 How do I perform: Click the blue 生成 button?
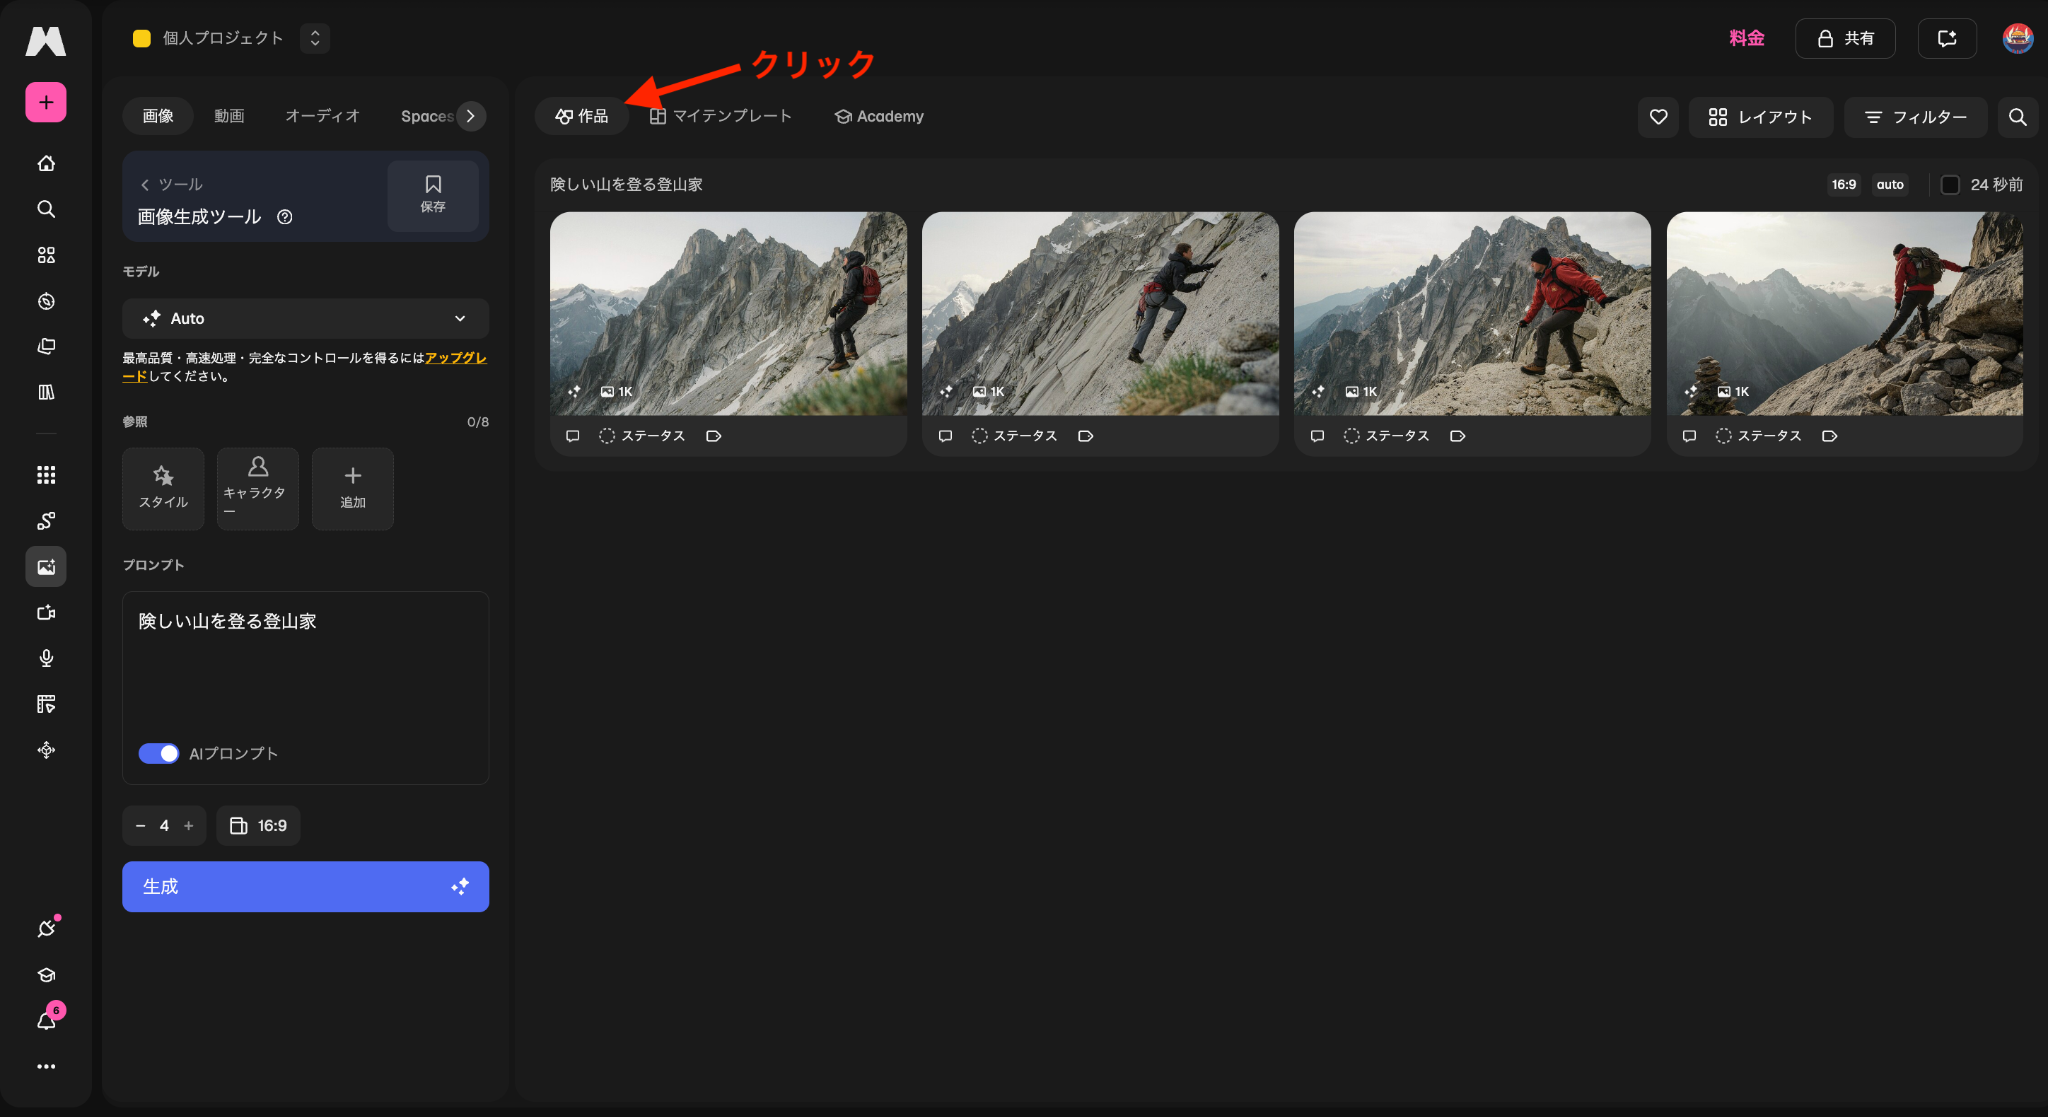(305, 886)
